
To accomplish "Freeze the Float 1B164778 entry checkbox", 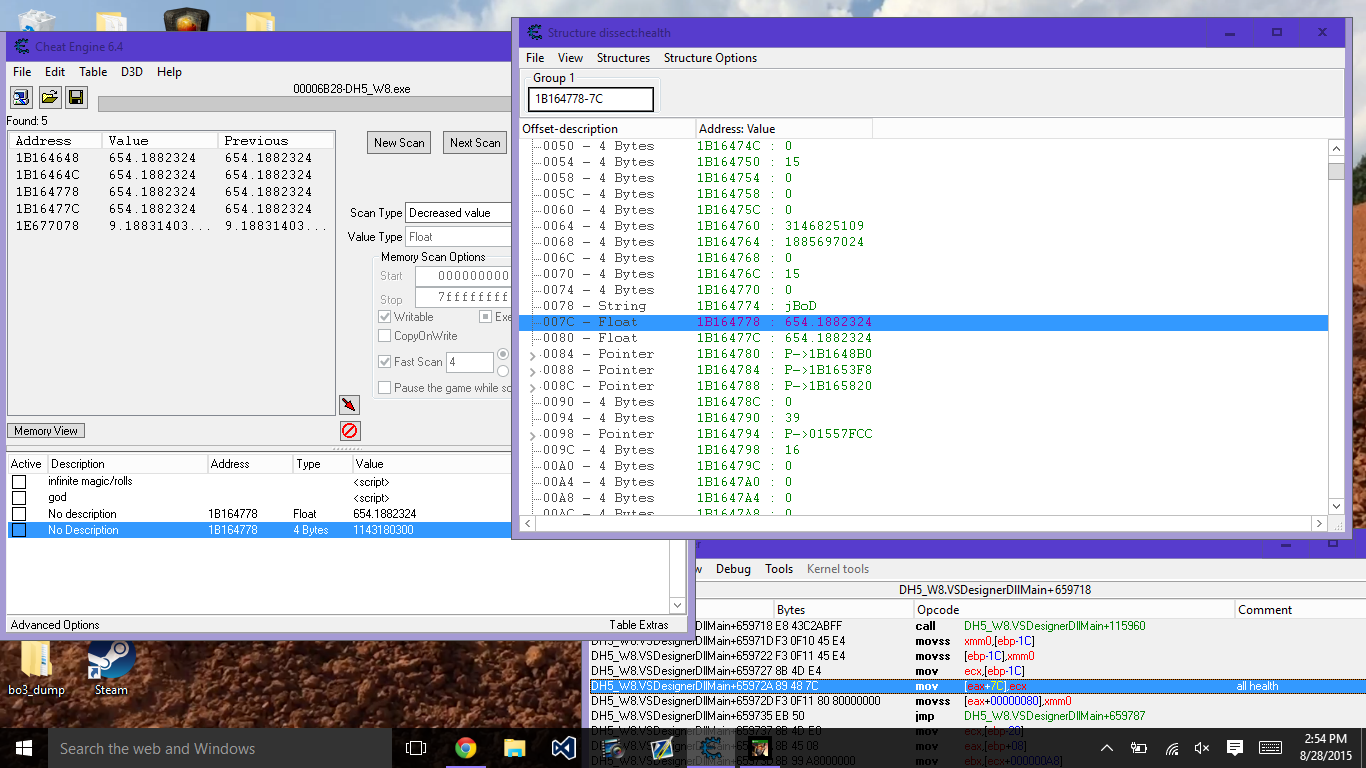I will pyautogui.click(x=19, y=514).
